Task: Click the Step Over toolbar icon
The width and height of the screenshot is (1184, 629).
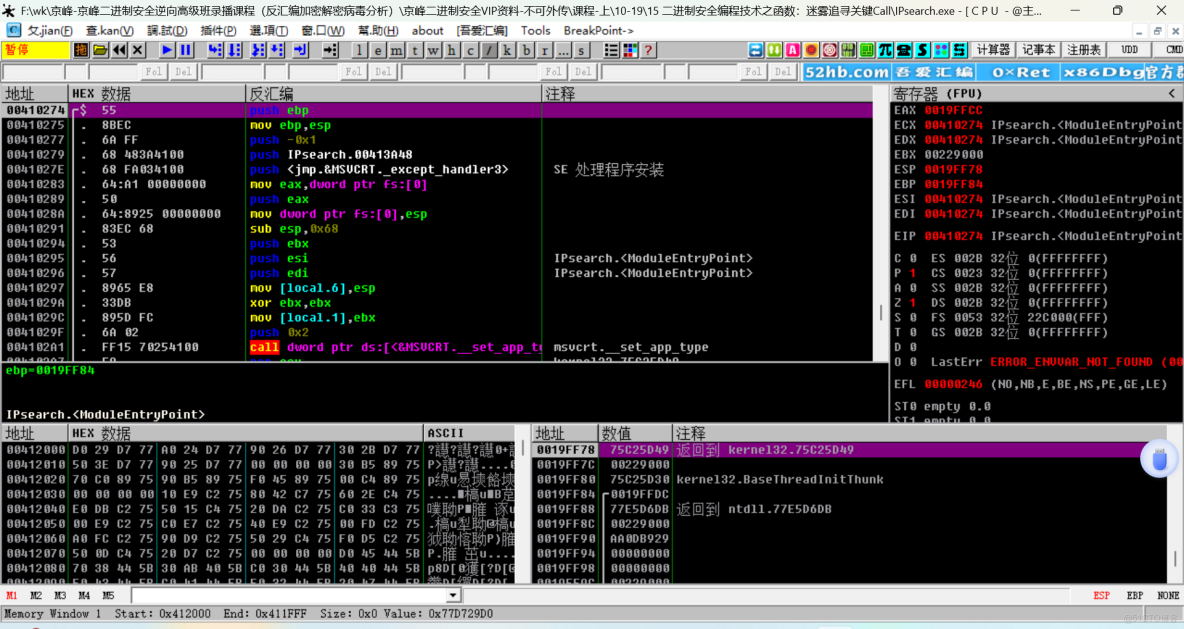Action: [235, 51]
